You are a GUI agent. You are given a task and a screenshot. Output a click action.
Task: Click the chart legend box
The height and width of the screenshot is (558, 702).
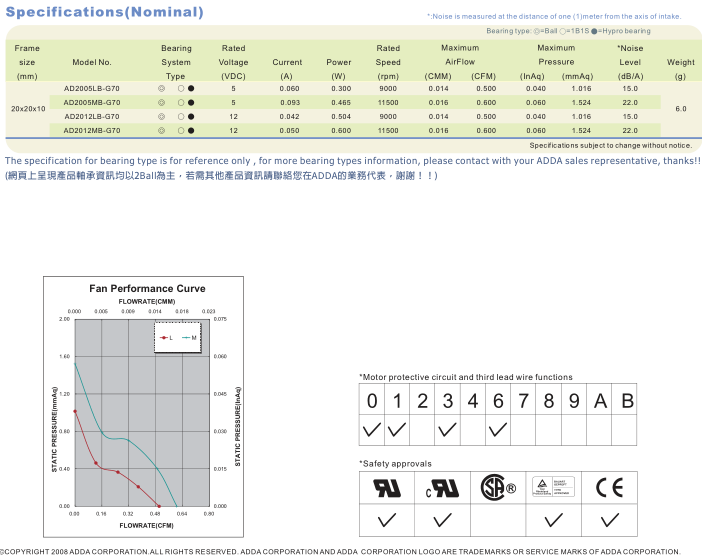pyautogui.click(x=178, y=337)
